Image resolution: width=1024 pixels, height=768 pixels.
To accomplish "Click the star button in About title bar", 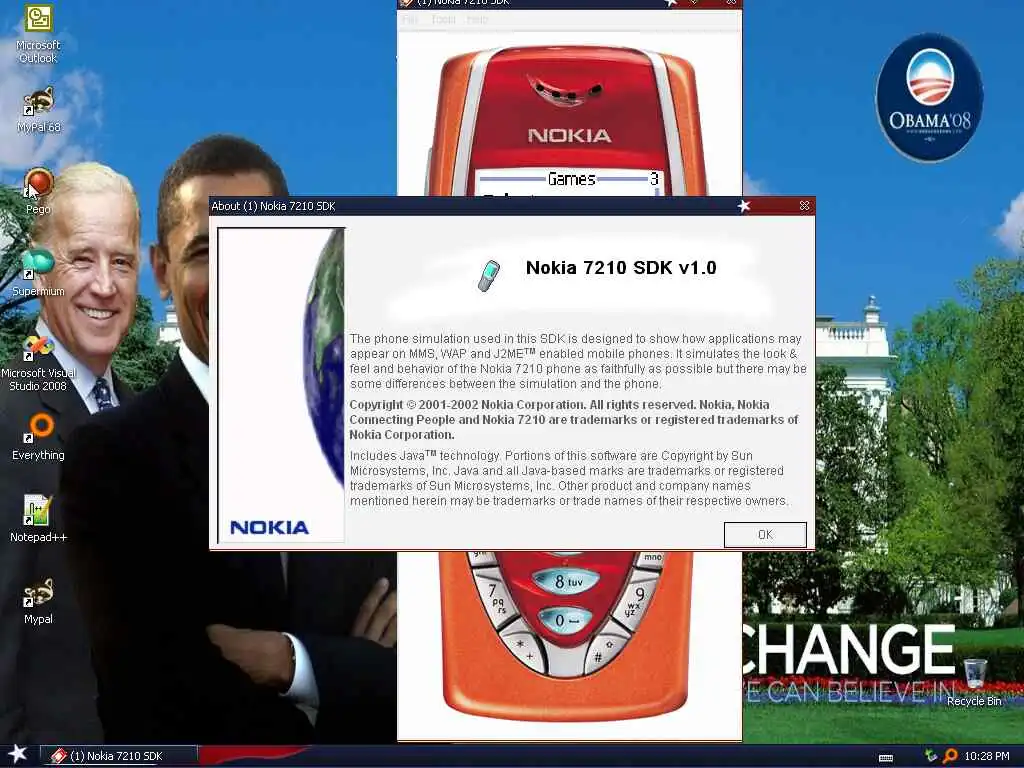I will pyautogui.click(x=743, y=206).
